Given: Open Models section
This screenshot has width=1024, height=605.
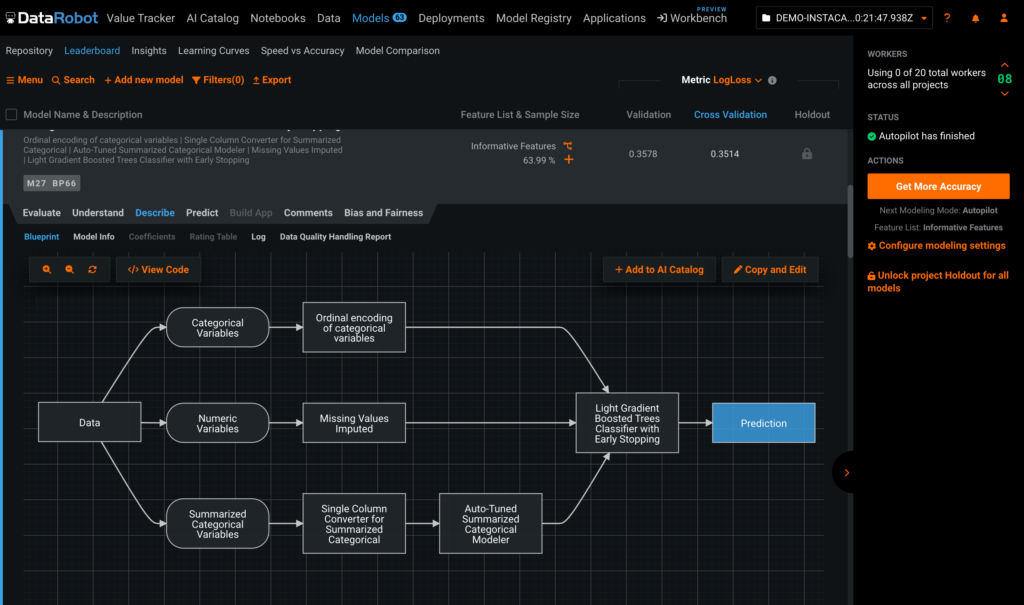Looking at the screenshot, I should [379, 18].
